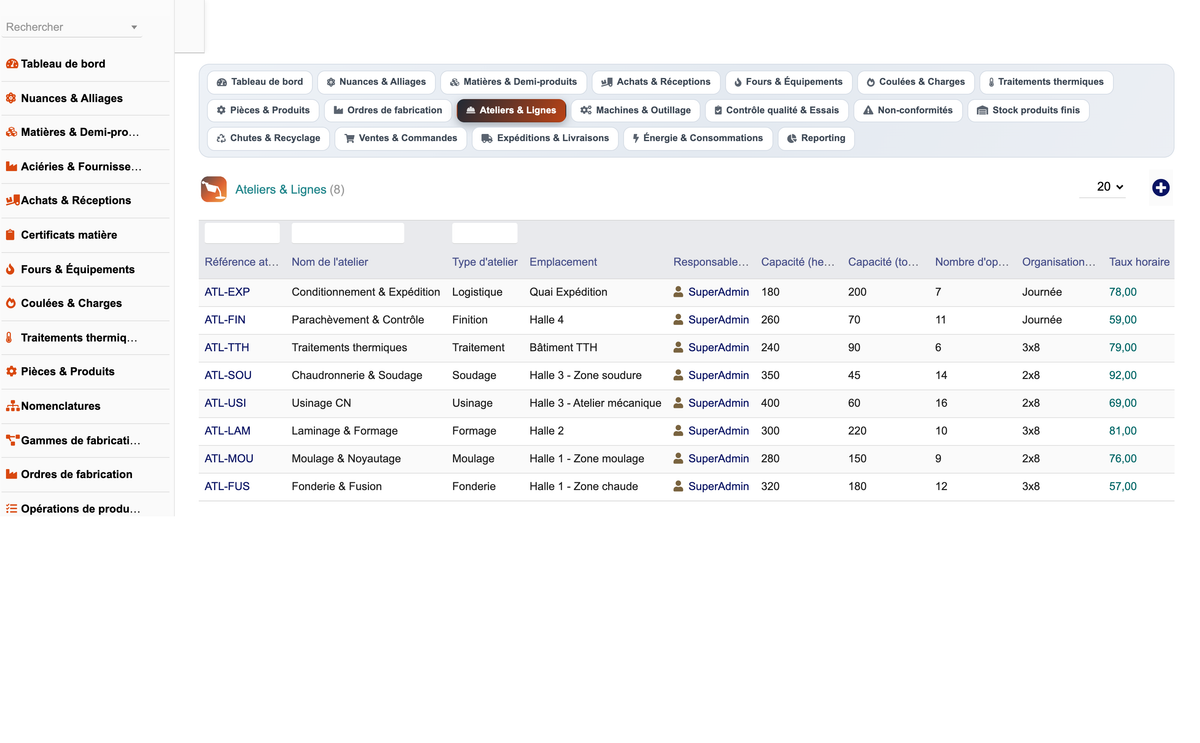Click the Certificats matière clipboard icon
This screenshot has width=1200, height=743.
(x=11, y=235)
